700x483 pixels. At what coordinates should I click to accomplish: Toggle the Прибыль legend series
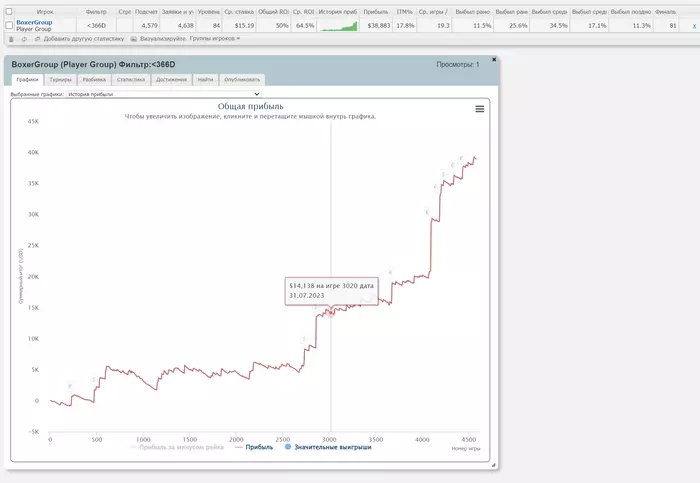pyautogui.click(x=259, y=447)
